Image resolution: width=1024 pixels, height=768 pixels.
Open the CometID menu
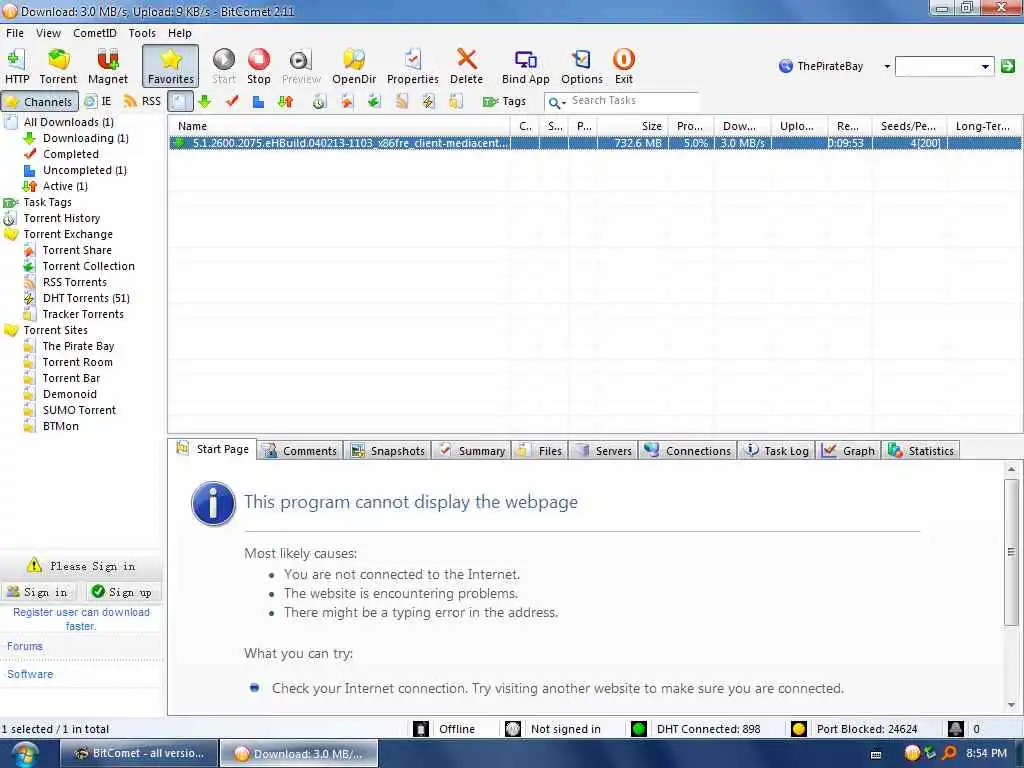(95, 33)
